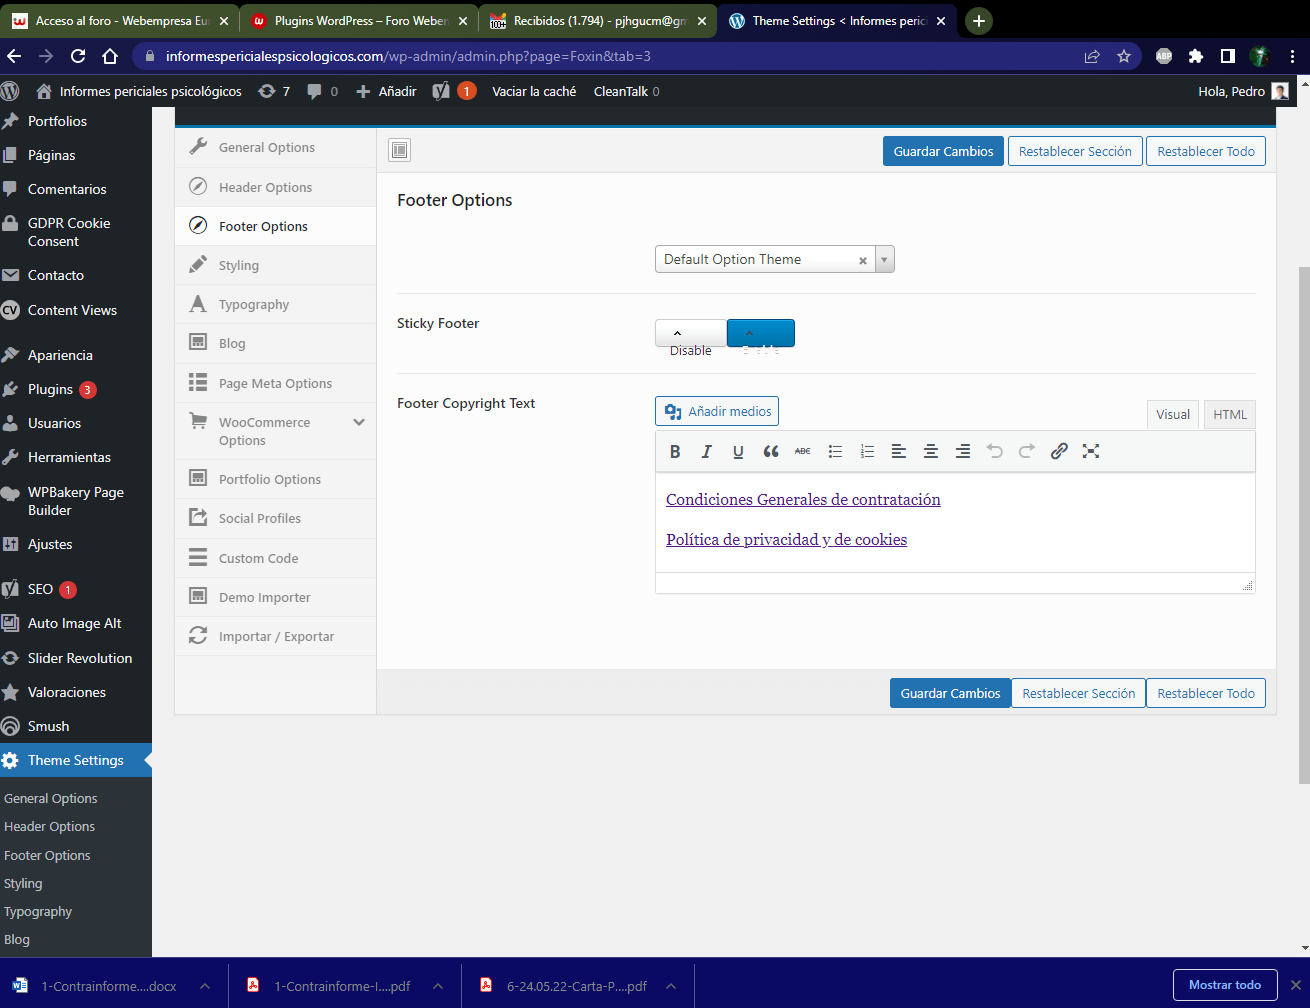Viewport: 1310px width, 1008px height.
Task: Open the WordPress logo menu
Action: [x=10, y=91]
